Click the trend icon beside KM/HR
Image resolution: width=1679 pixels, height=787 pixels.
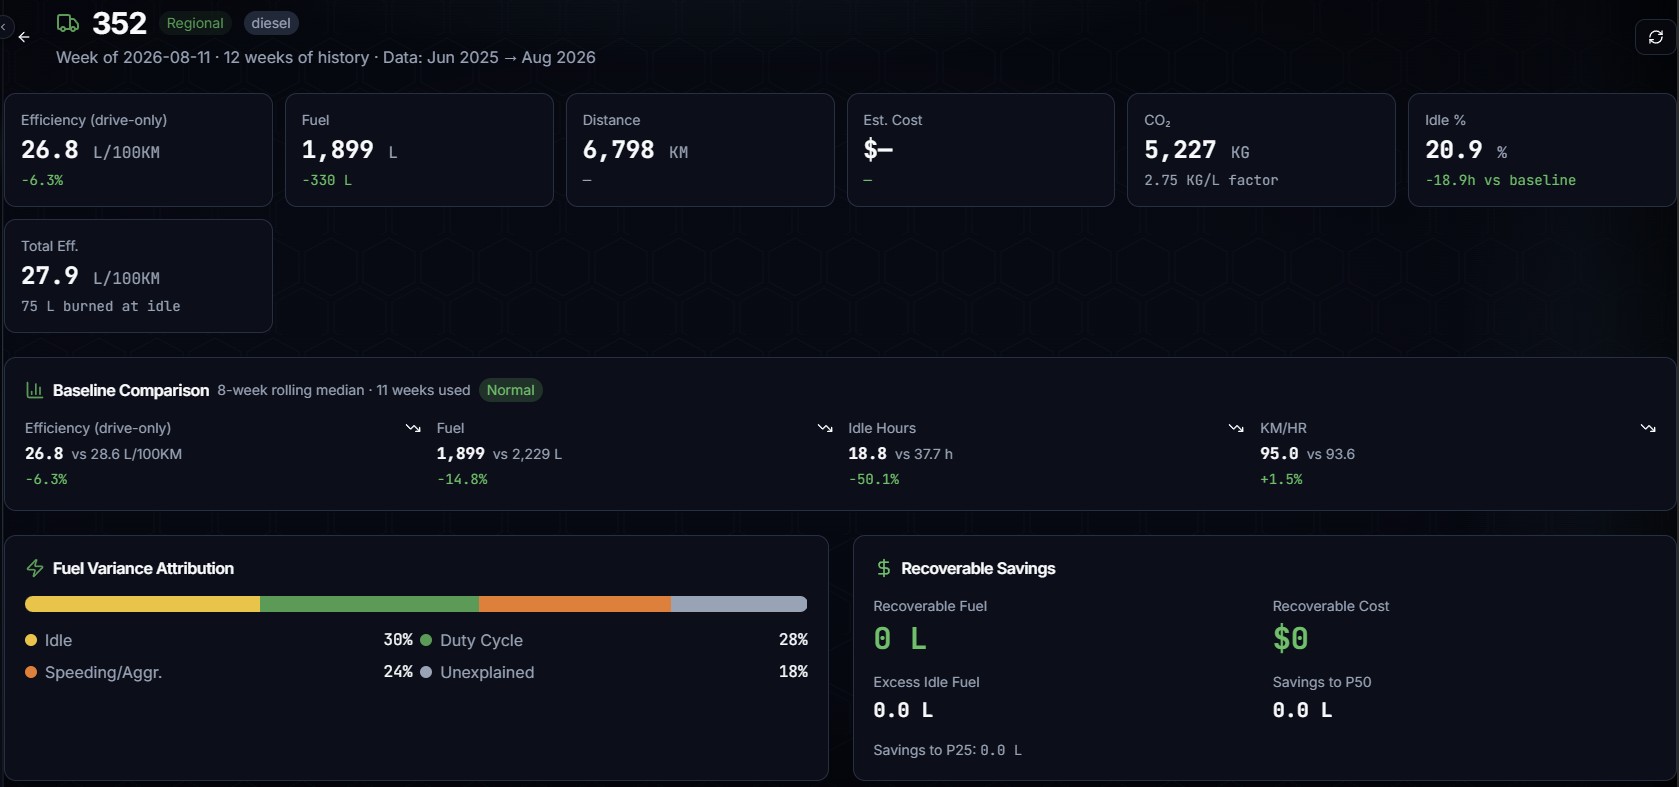(1648, 428)
